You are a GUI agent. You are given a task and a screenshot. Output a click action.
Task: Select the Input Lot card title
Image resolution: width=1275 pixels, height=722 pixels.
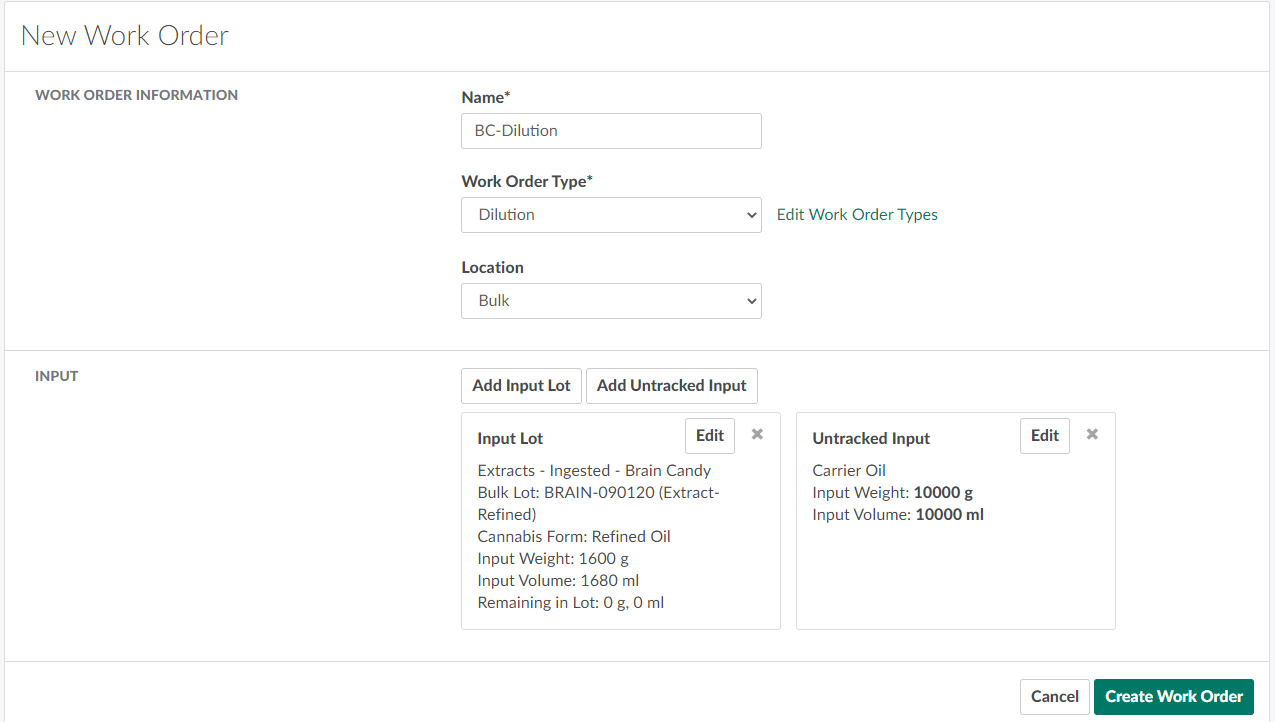click(x=510, y=439)
